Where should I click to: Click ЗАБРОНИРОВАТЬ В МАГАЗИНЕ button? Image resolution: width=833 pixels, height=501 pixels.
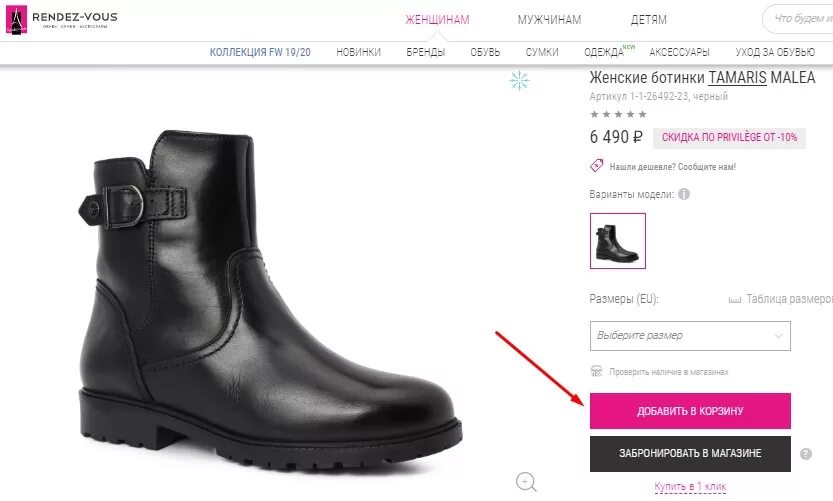[690, 454]
